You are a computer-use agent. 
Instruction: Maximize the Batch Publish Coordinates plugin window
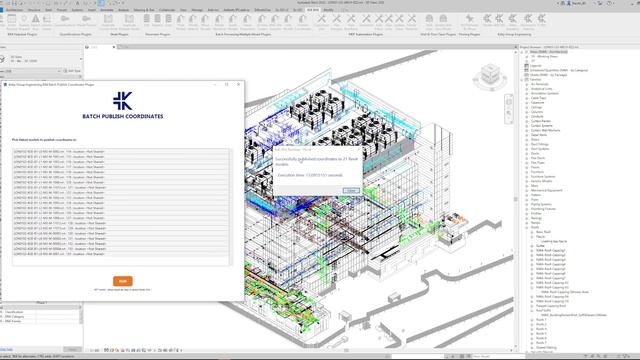tap(227, 84)
